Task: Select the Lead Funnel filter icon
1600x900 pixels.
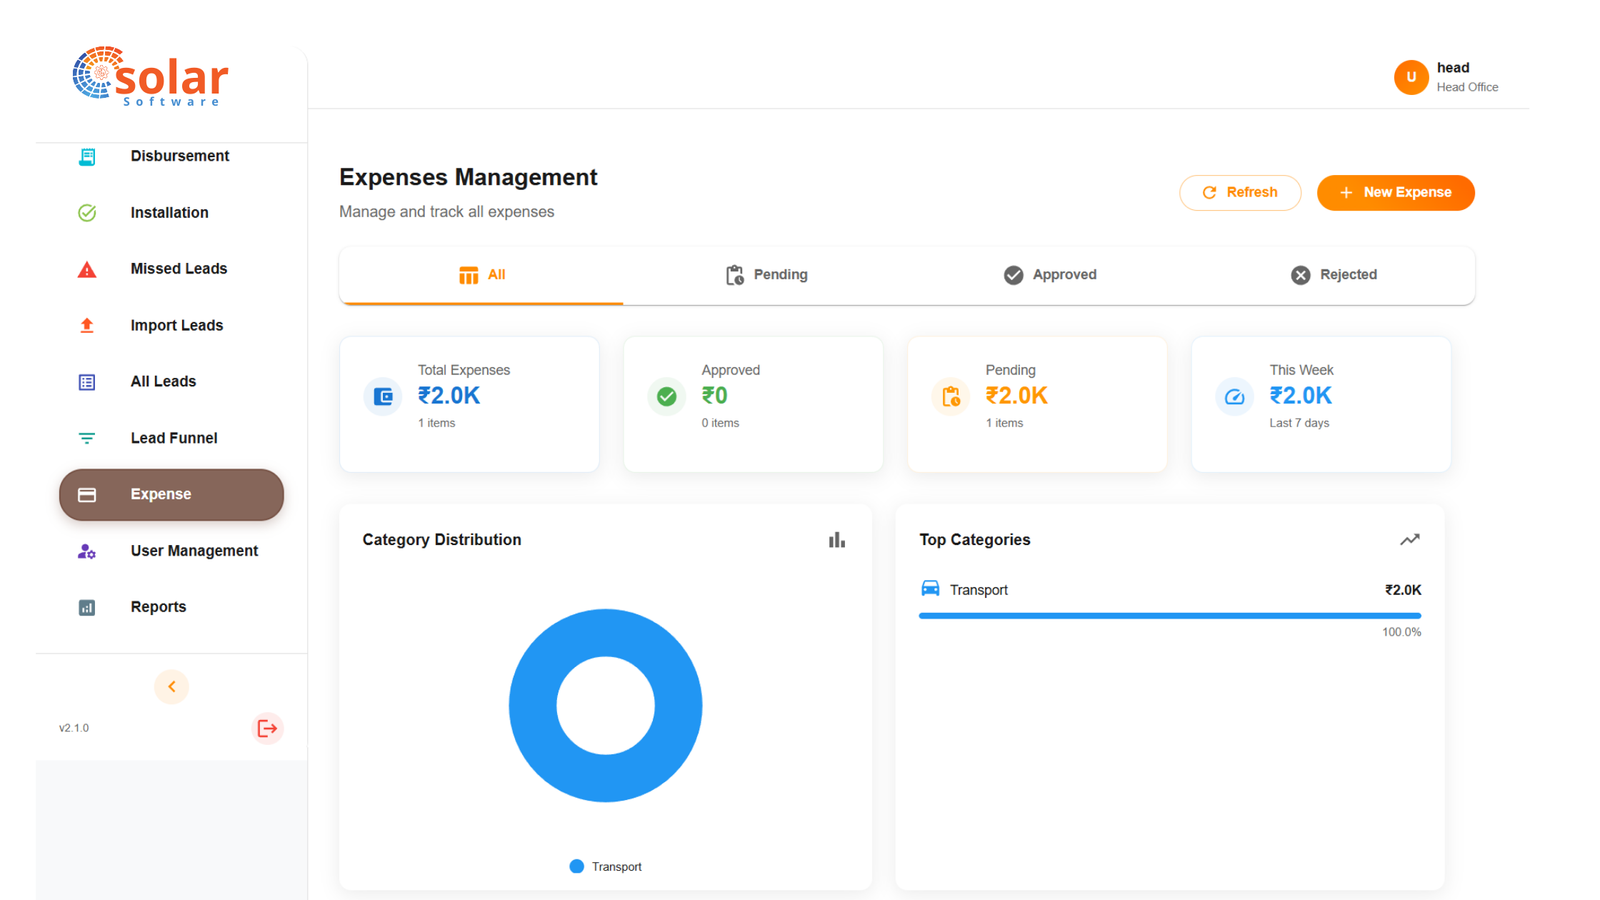Action: (x=87, y=438)
